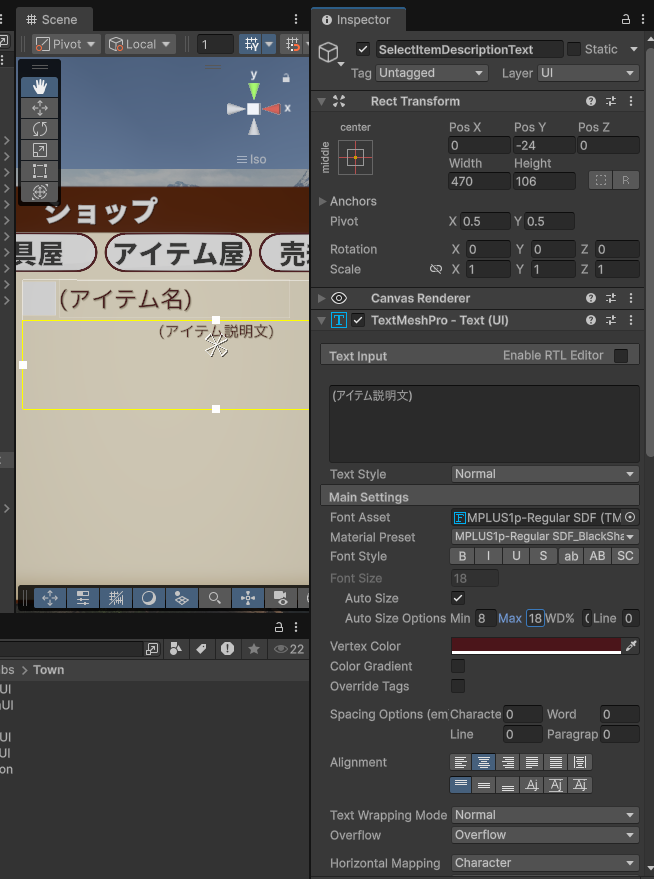The image size is (654, 879).
Task: Select the Rotate tool in scene toolbar
Action: tap(40, 129)
